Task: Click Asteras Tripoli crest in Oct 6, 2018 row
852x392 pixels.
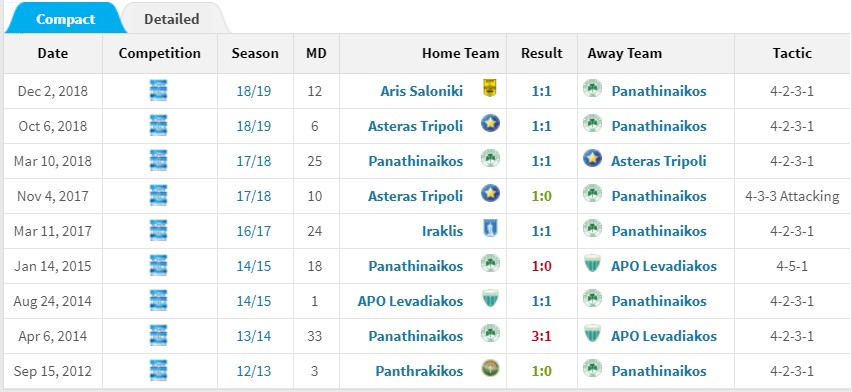Action: [x=490, y=123]
